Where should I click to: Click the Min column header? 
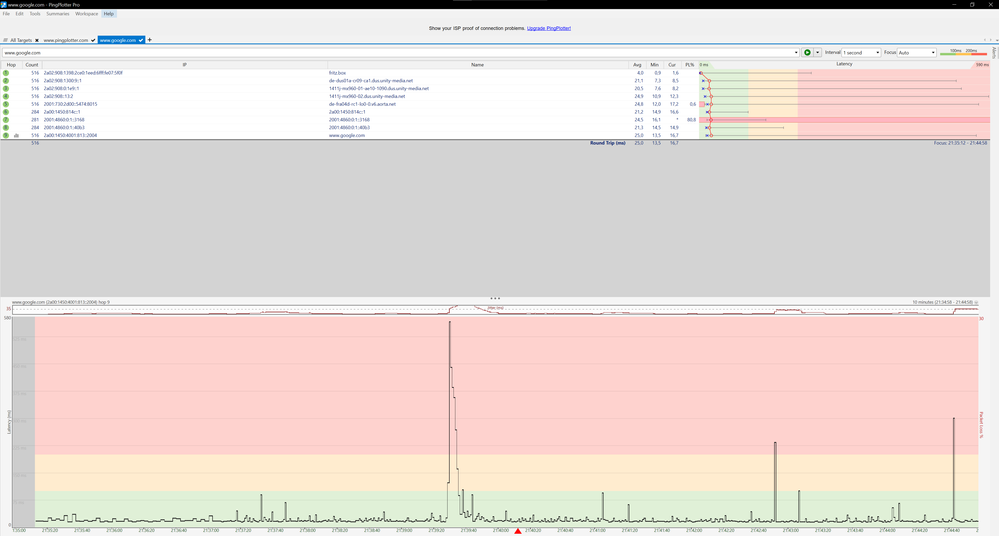pos(654,65)
